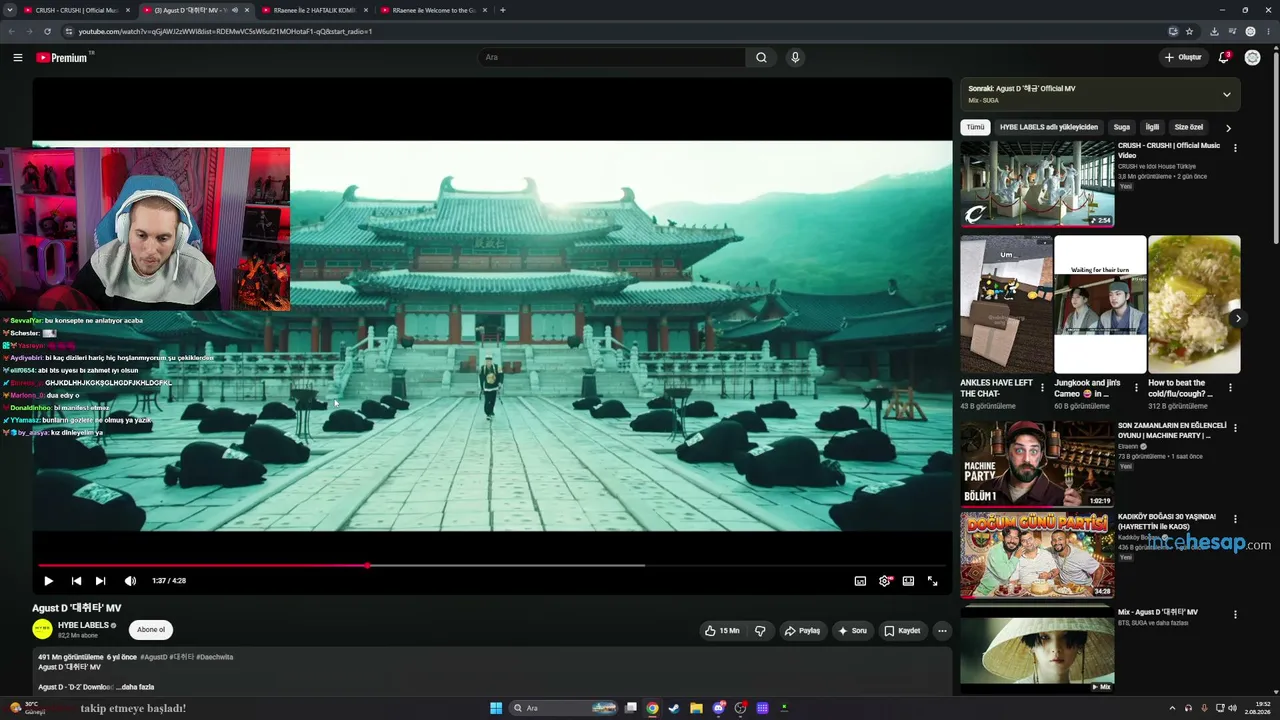The height and width of the screenshot is (720, 1280).
Task: Open options for Kadıköy Boğası video
Action: coord(1235,520)
